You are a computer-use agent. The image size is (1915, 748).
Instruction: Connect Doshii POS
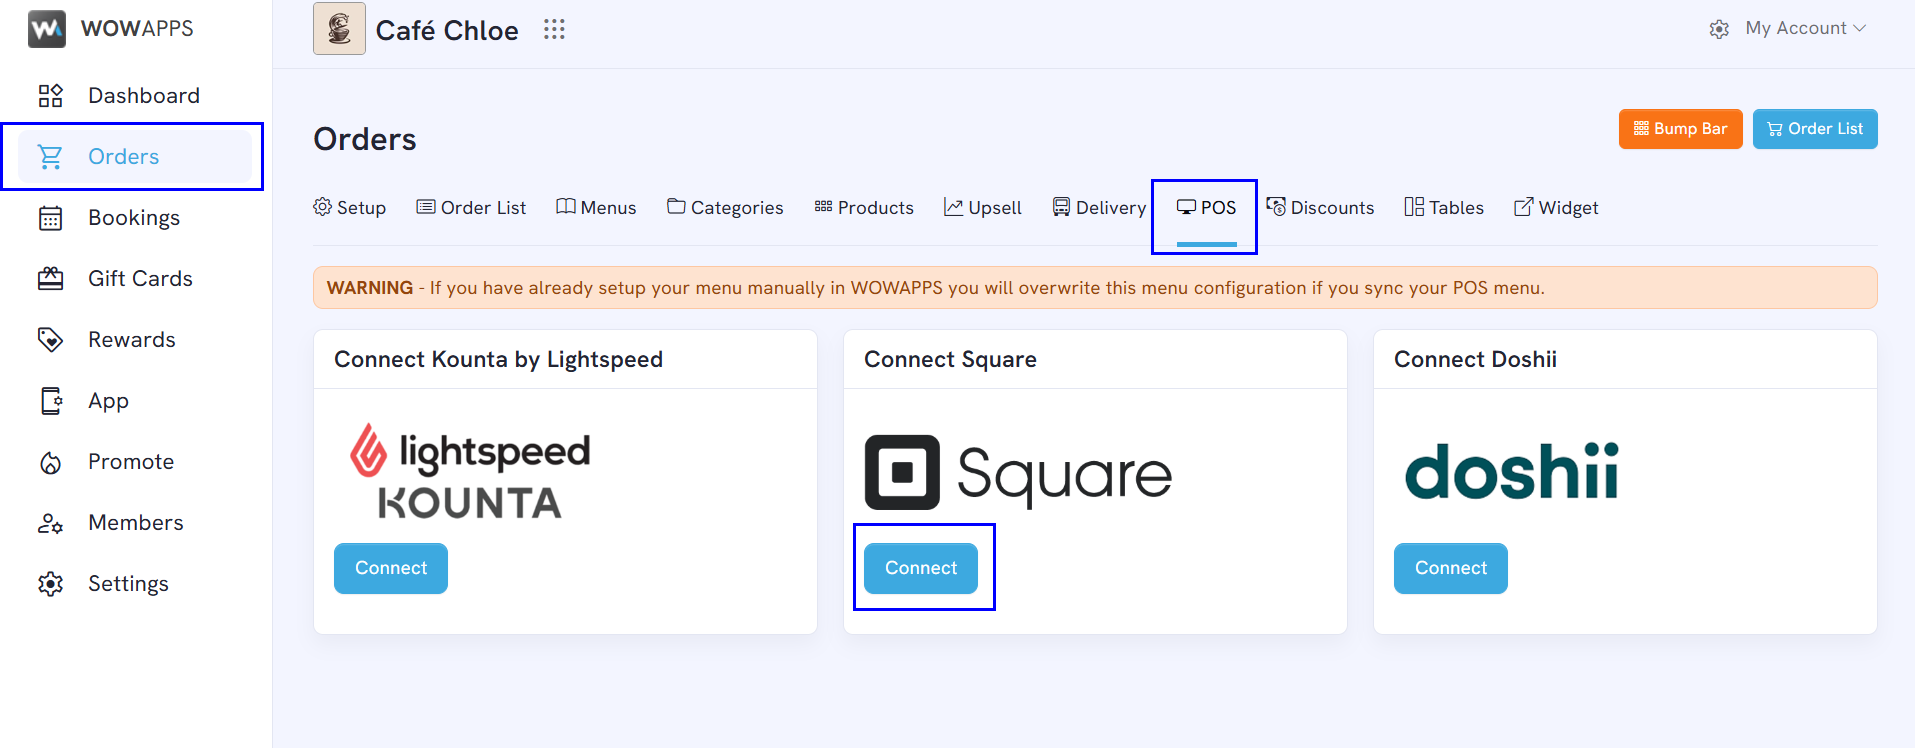pos(1451,568)
